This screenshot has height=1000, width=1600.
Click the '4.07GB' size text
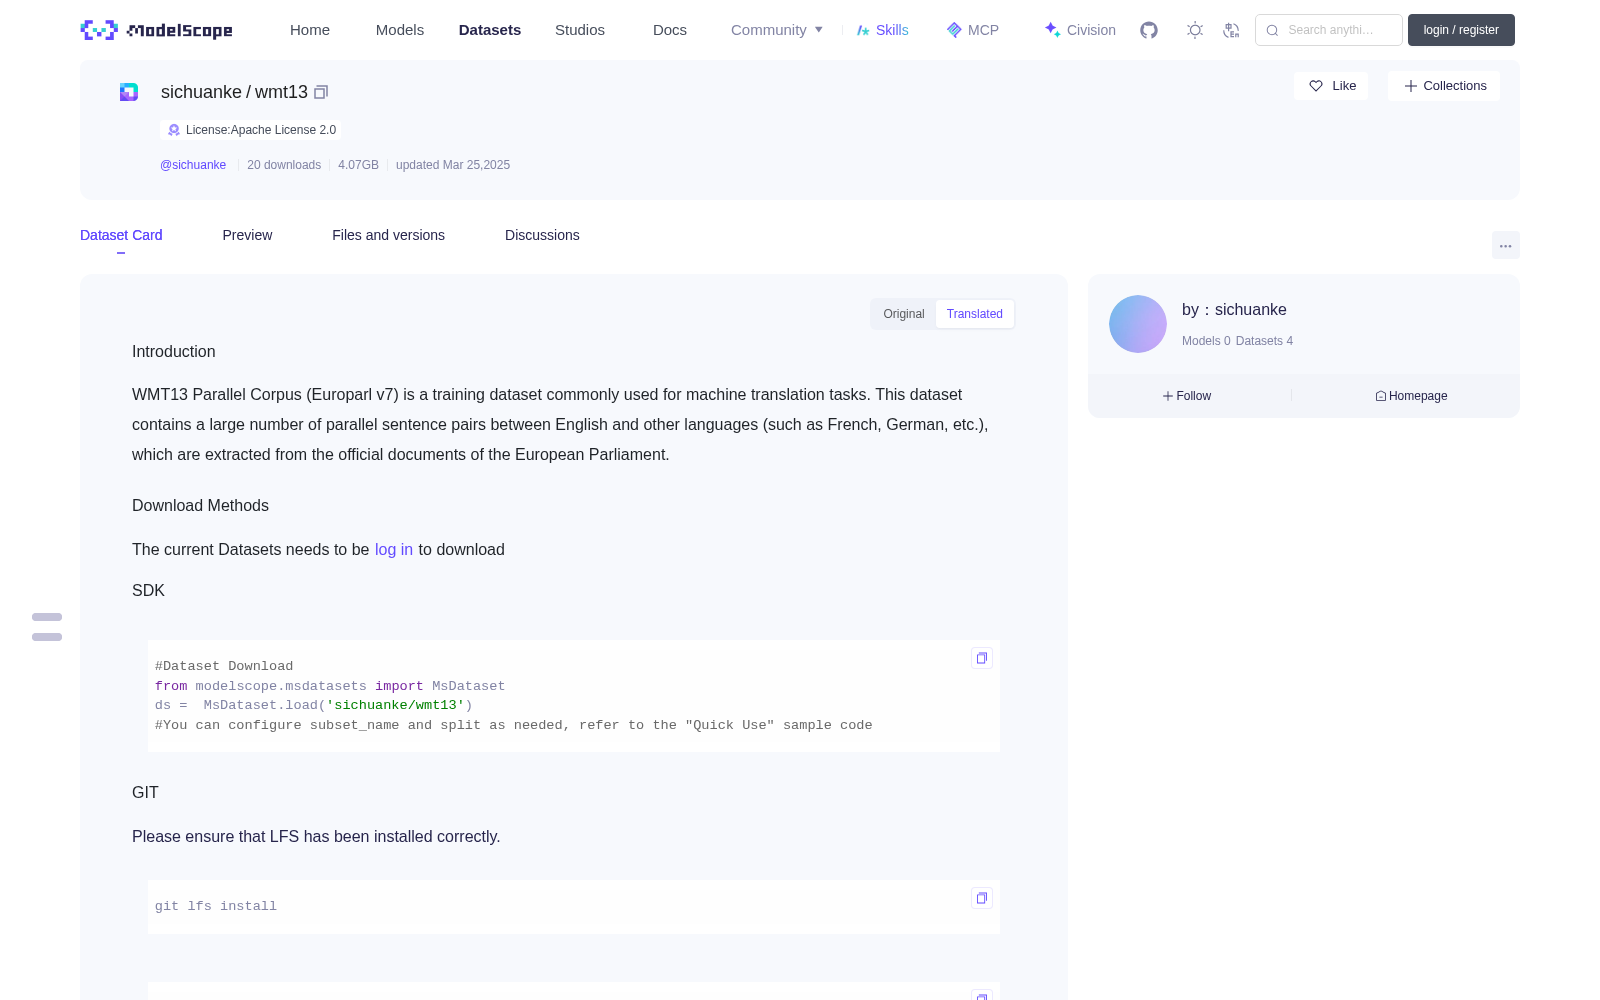(x=358, y=165)
